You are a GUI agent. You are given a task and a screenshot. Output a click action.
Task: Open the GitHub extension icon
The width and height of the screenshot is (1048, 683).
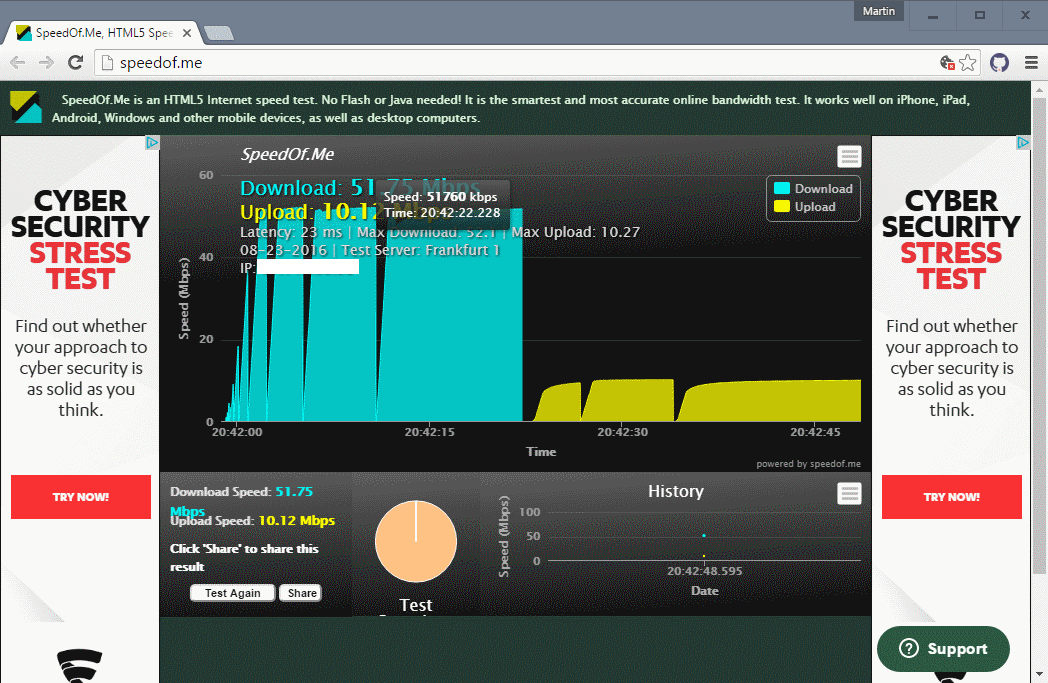coord(999,63)
